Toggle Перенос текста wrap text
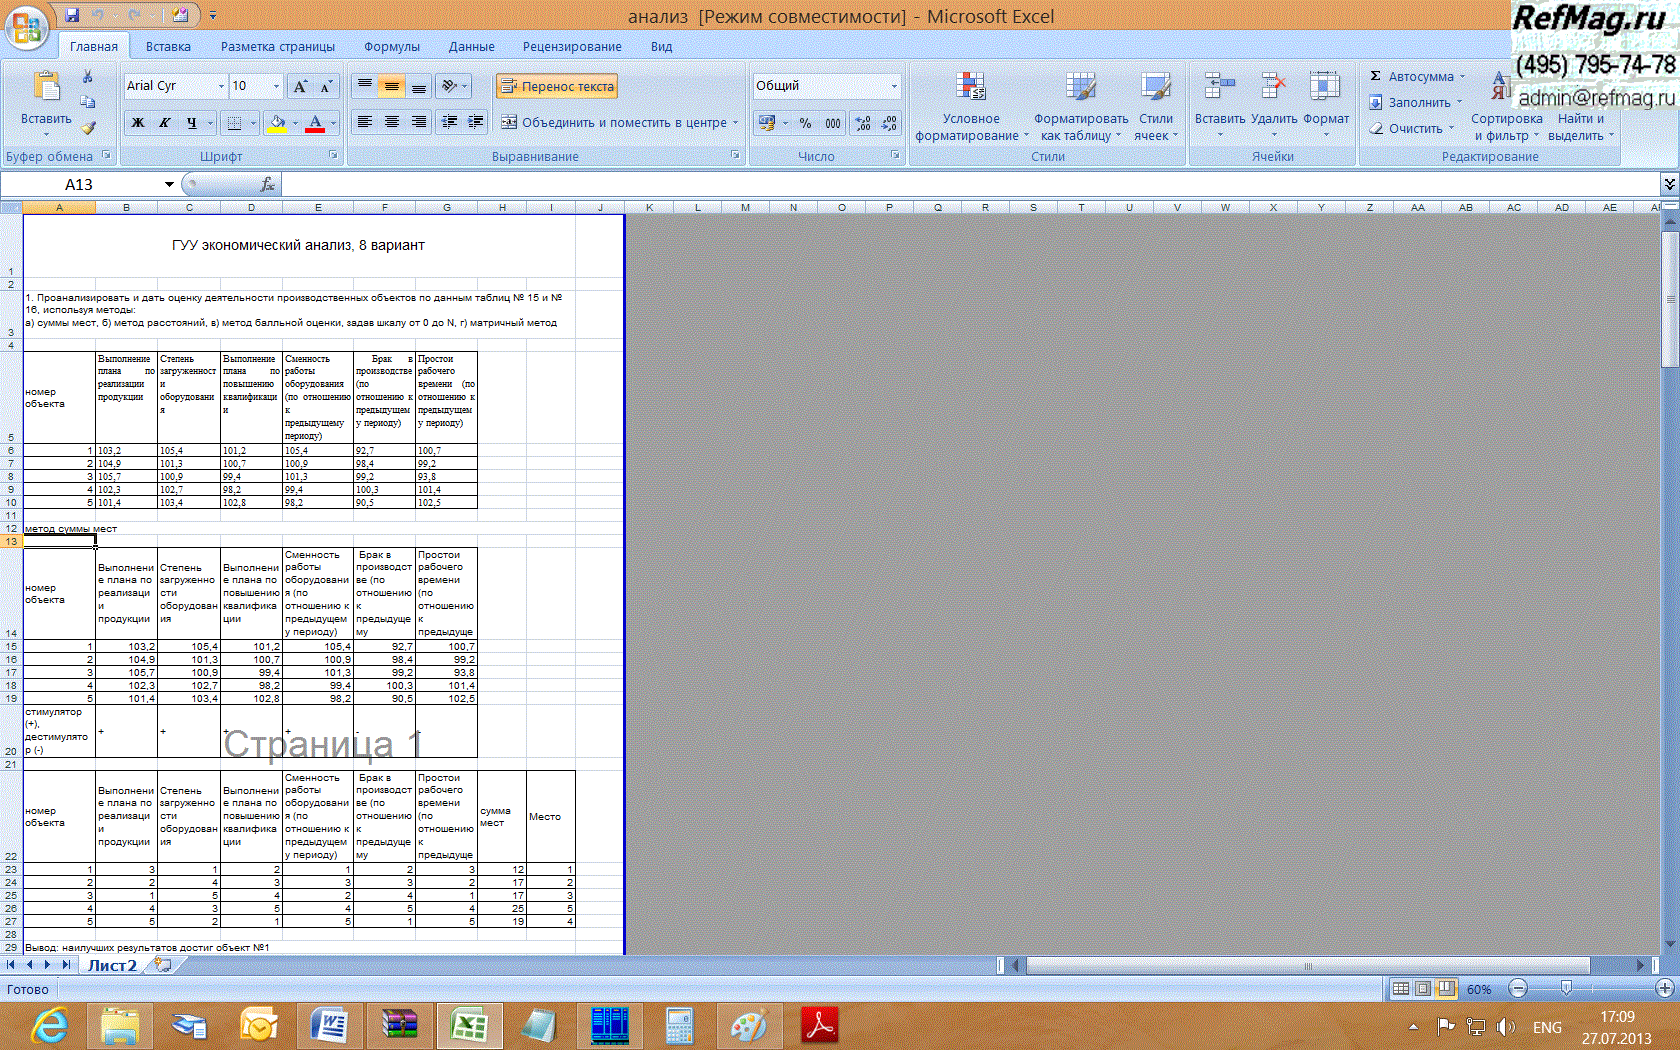 coord(557,86)
